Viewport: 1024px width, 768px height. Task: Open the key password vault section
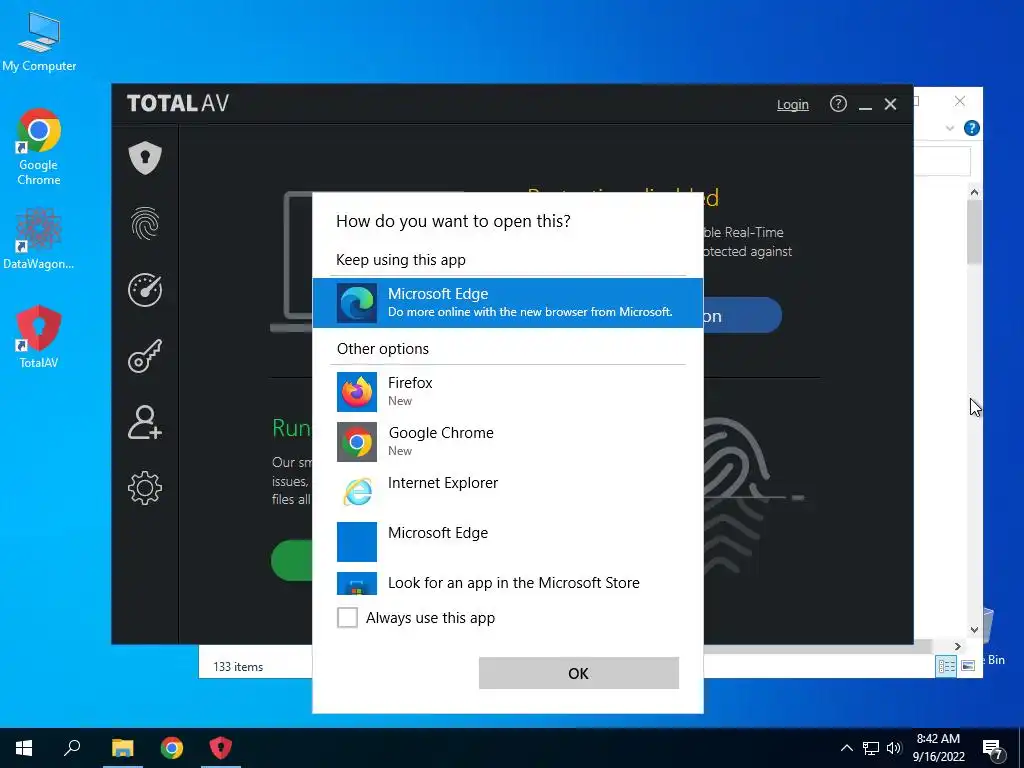145,355
